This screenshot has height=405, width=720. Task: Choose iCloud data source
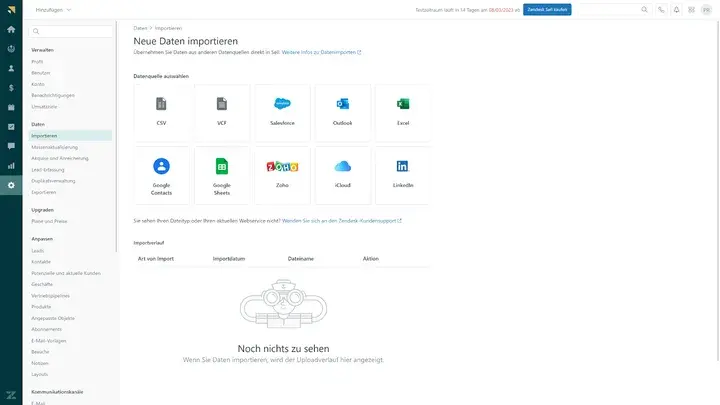click(343, 175)
